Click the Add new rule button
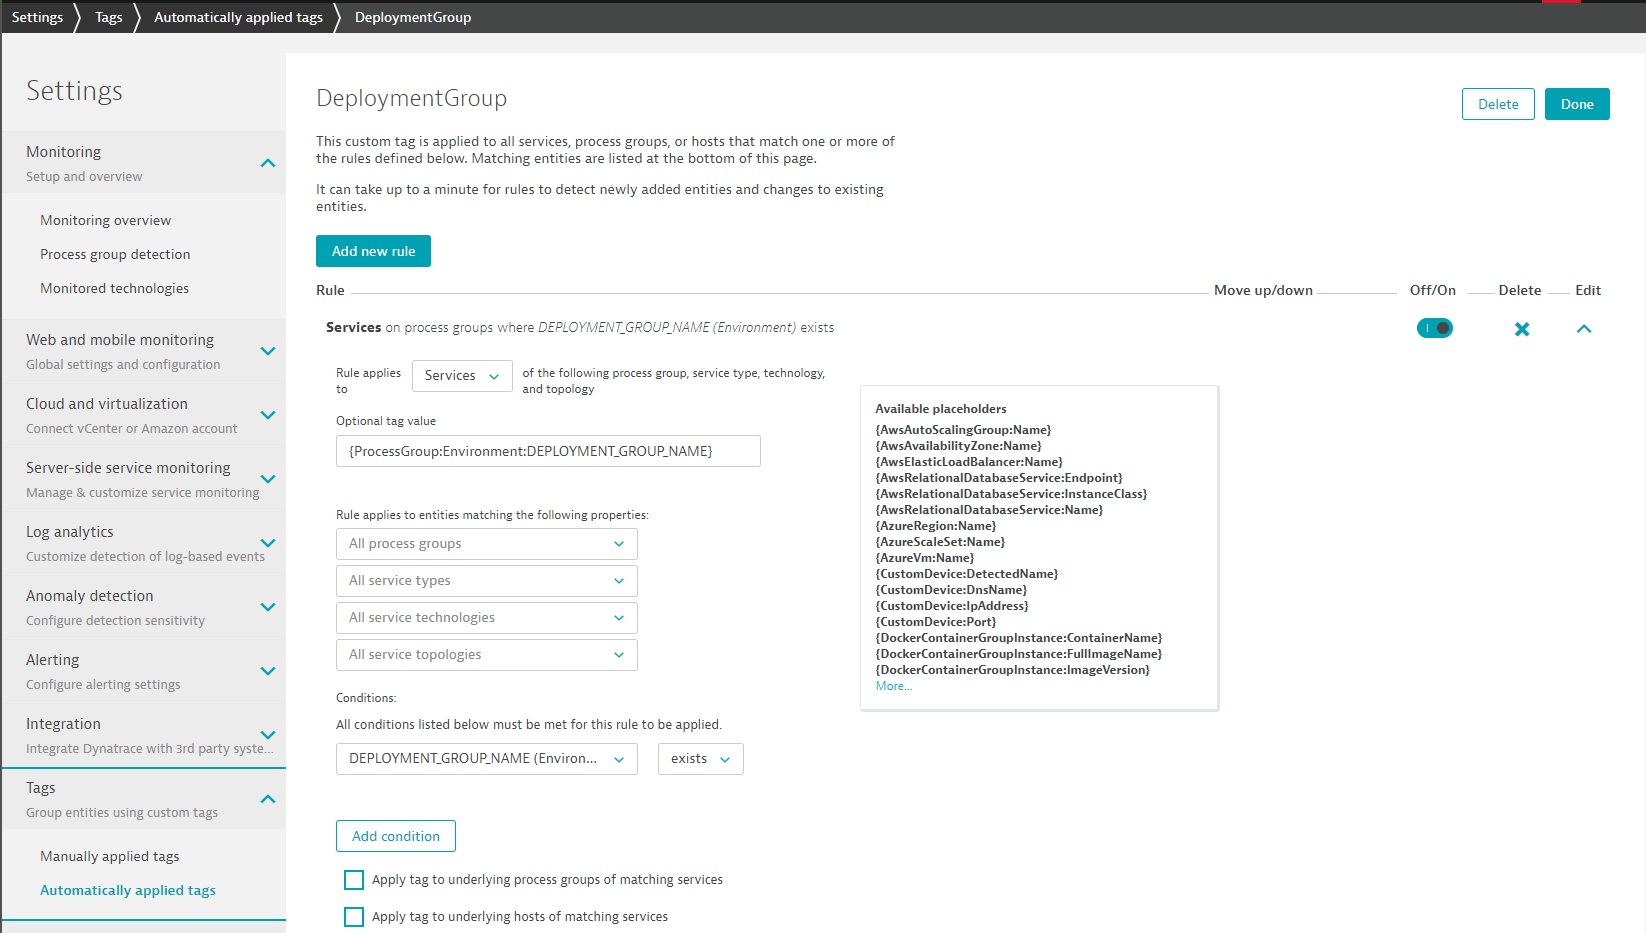Screen dimensions: 1646x933 (x=373, y=251)
